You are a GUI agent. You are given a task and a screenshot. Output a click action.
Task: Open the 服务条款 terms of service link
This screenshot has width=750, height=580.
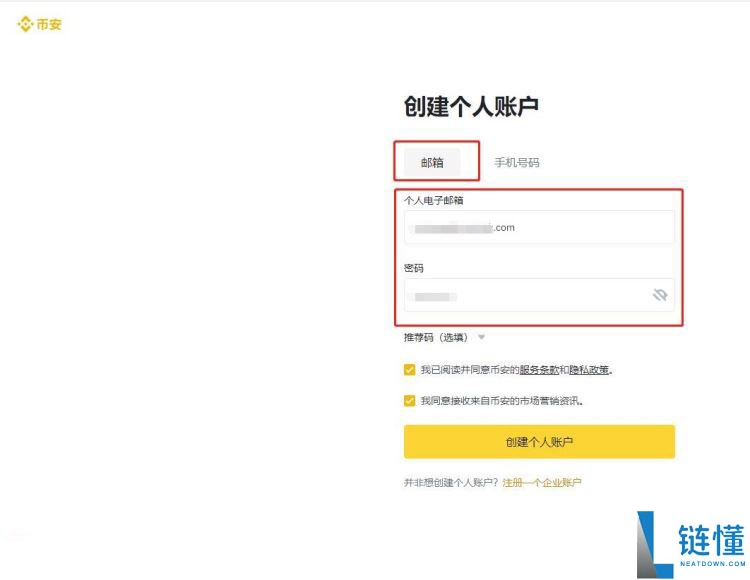(539, 370)
